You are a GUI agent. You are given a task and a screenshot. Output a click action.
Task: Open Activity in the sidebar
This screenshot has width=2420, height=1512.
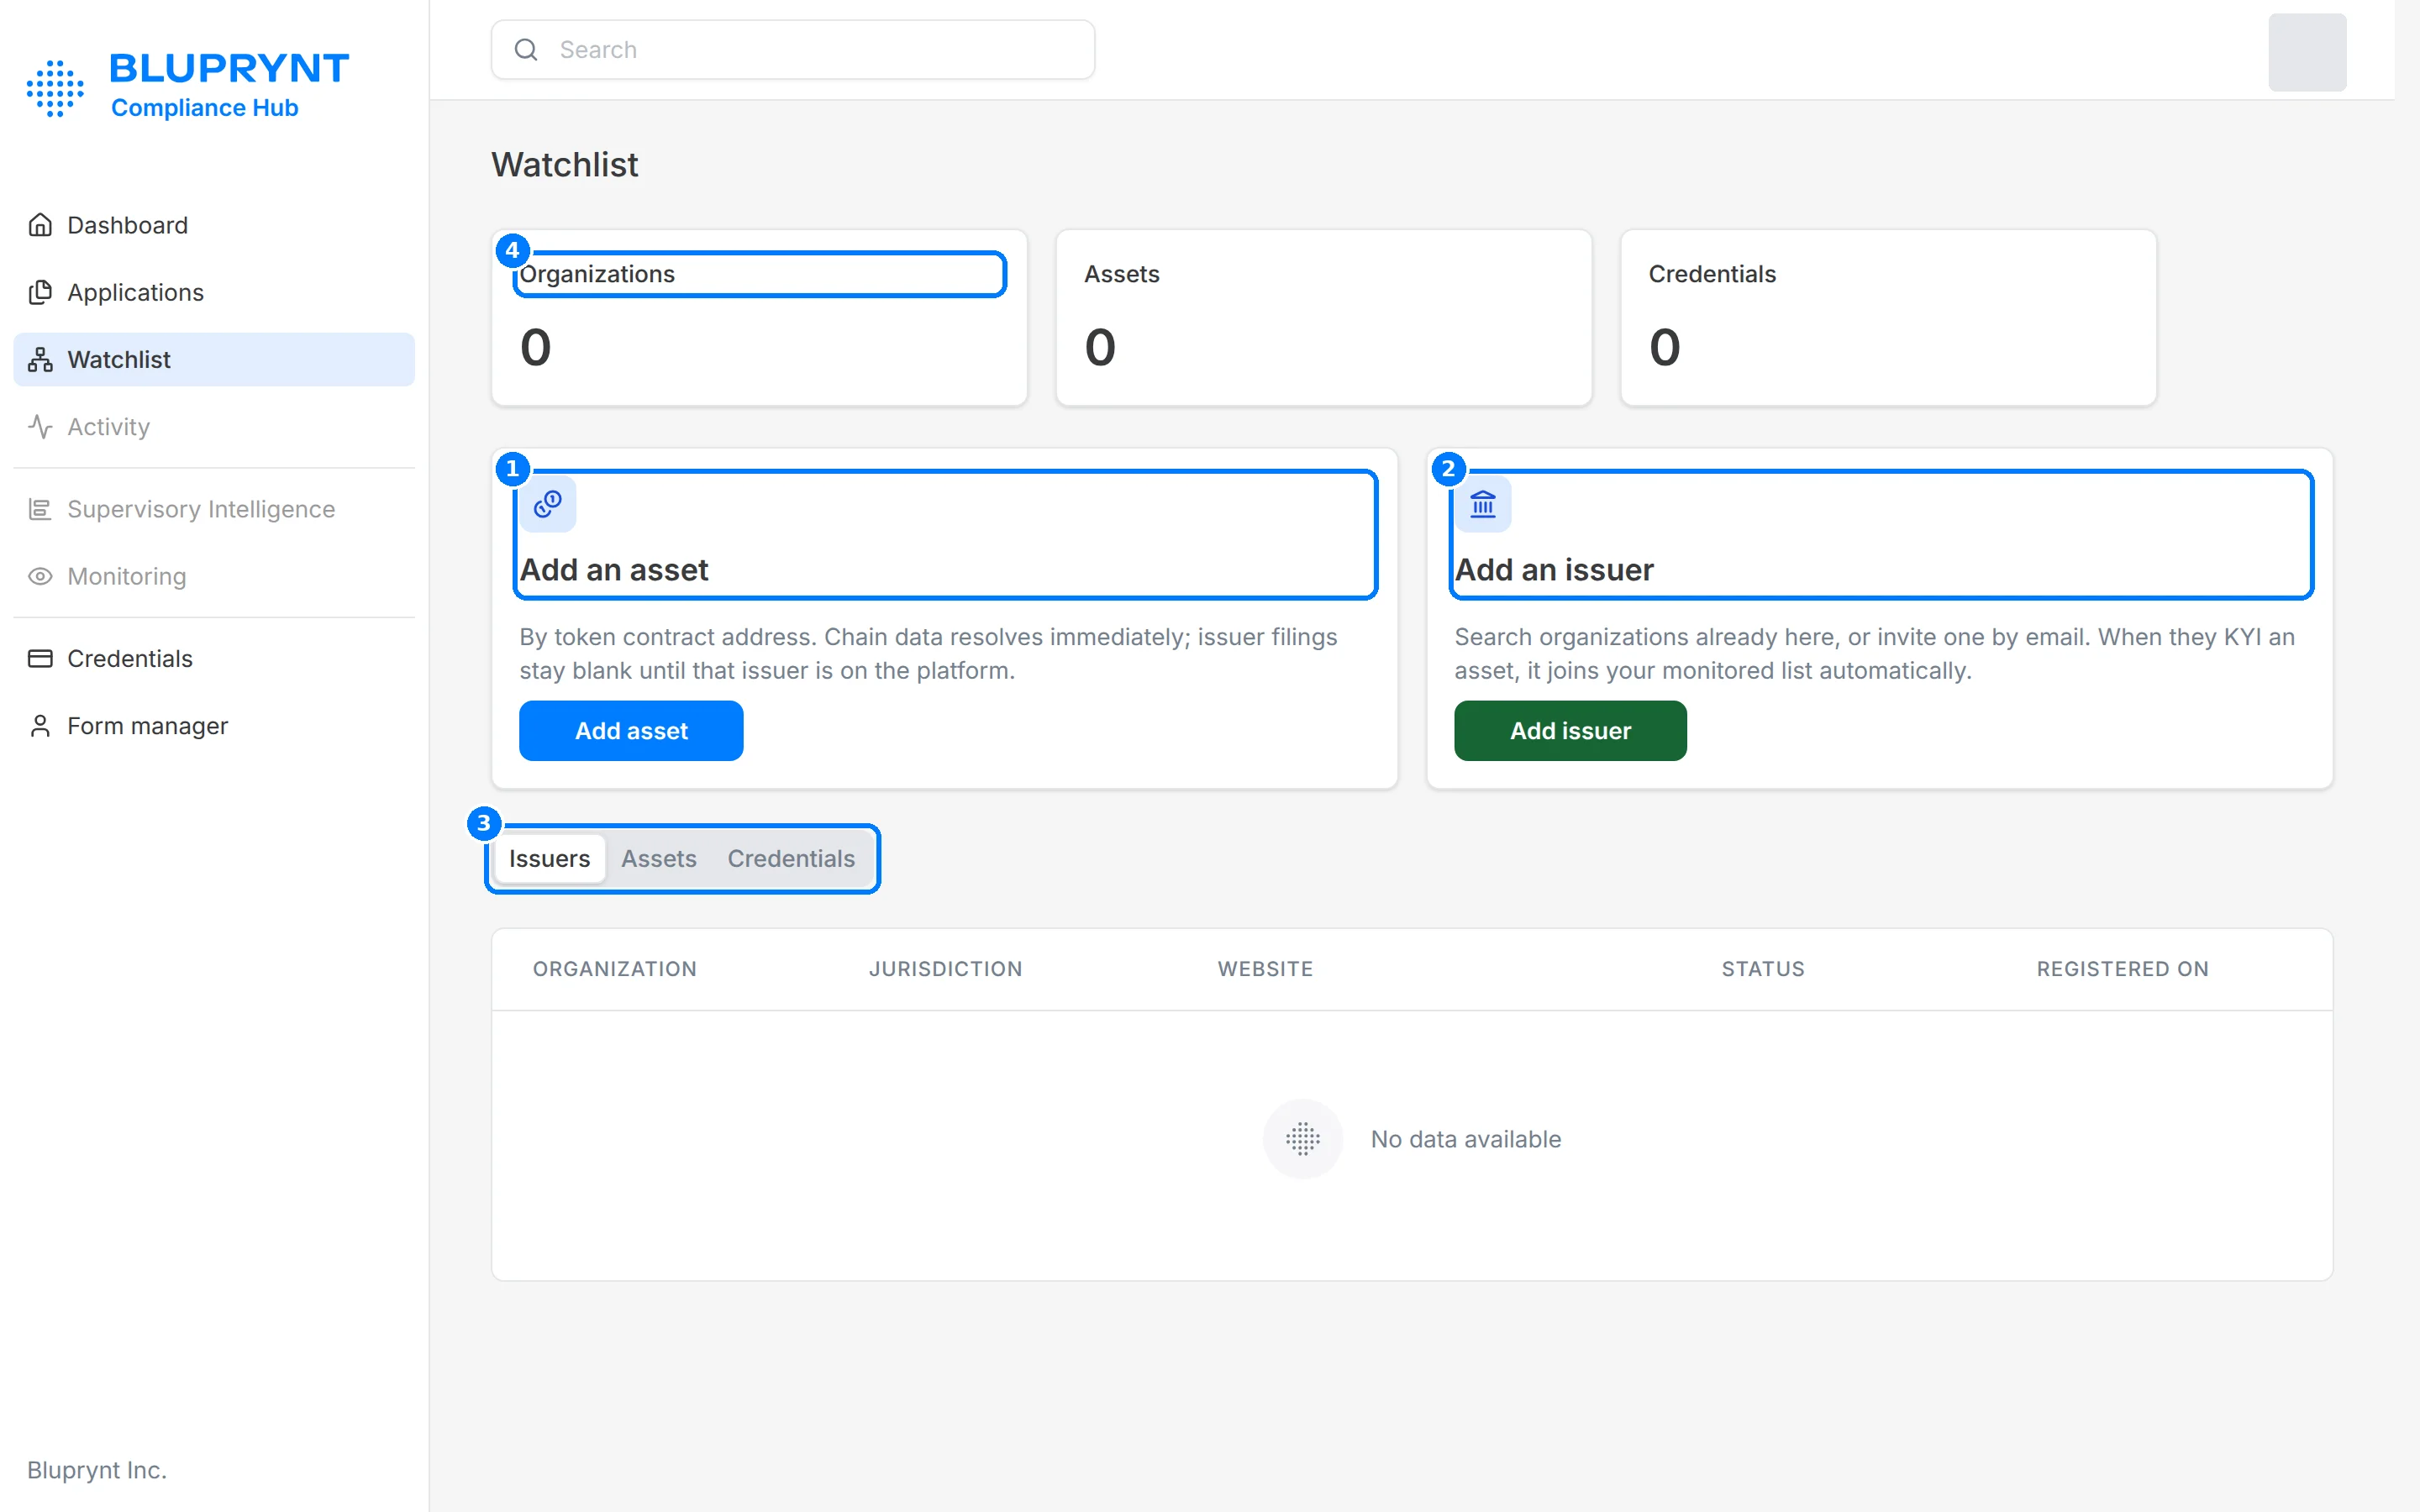214,426
